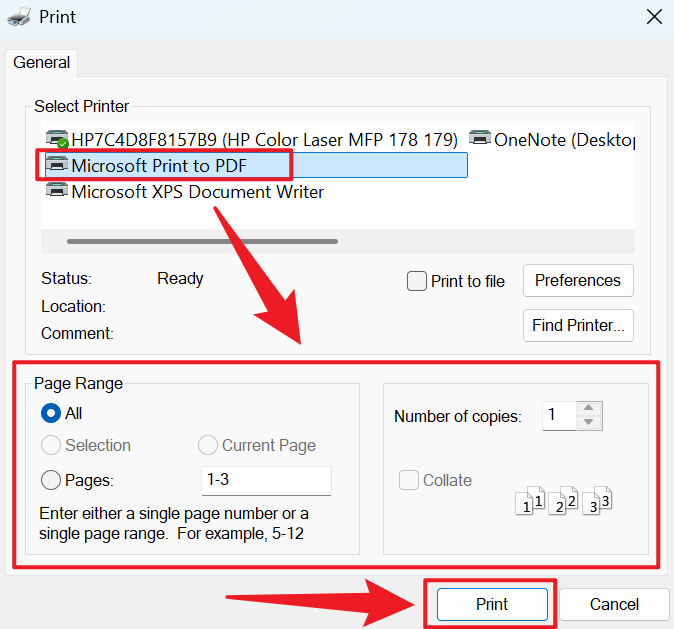Select the Microsoft XPS Document Writer icon
This screenshot has height=629, width=674.
click(57, 190)
